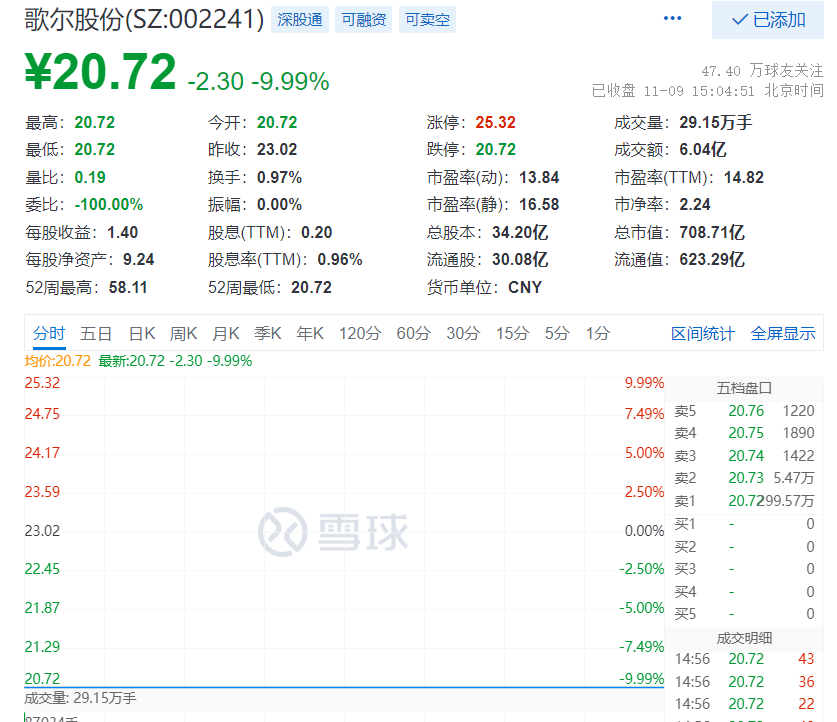The width and height of the screenshot is (837, 722).
Task: Click the 委比 value -100.00%
Action: click(x=108, y=204)
